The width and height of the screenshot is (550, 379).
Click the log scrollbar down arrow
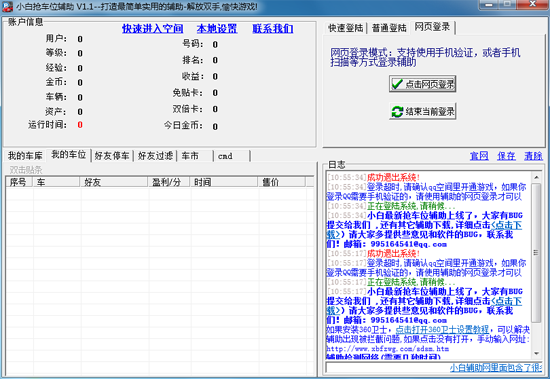(536, 353)
